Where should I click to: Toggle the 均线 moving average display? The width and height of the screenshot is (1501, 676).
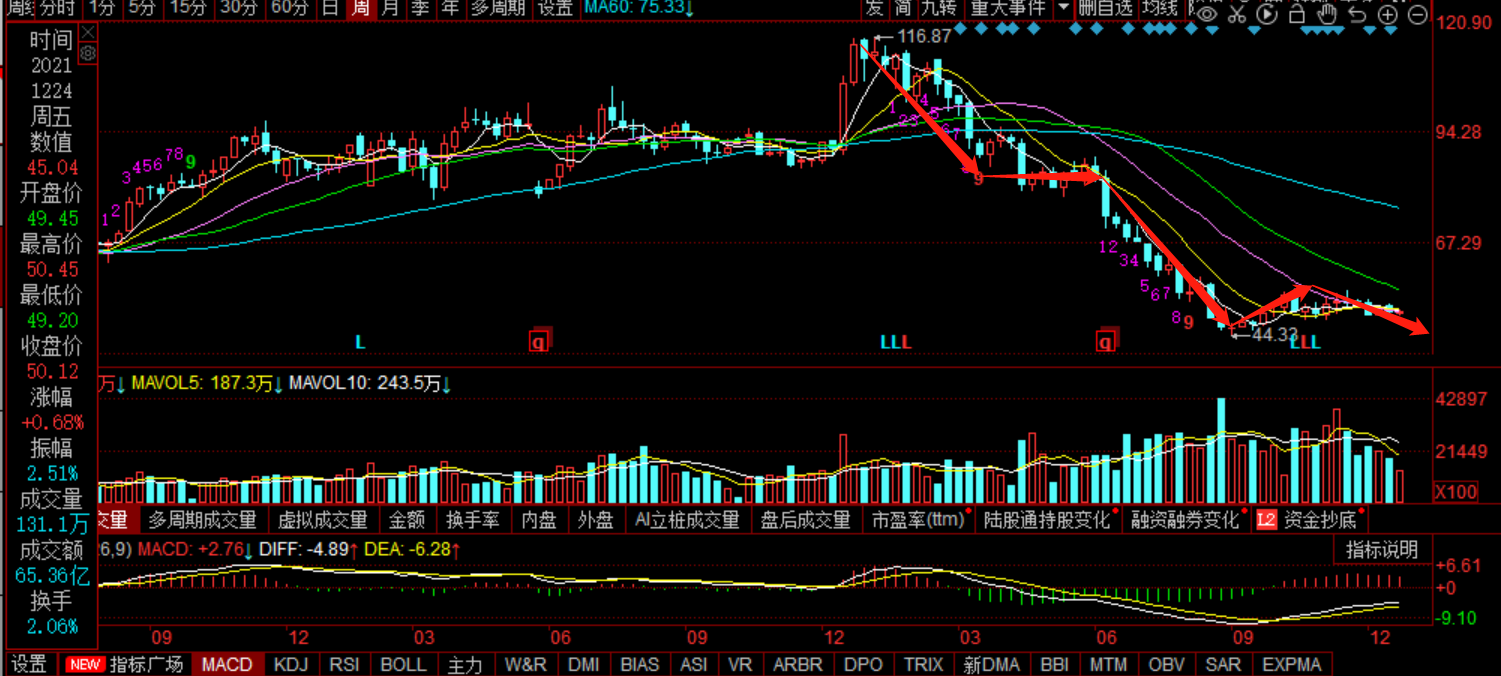[x=1161, y=8]
